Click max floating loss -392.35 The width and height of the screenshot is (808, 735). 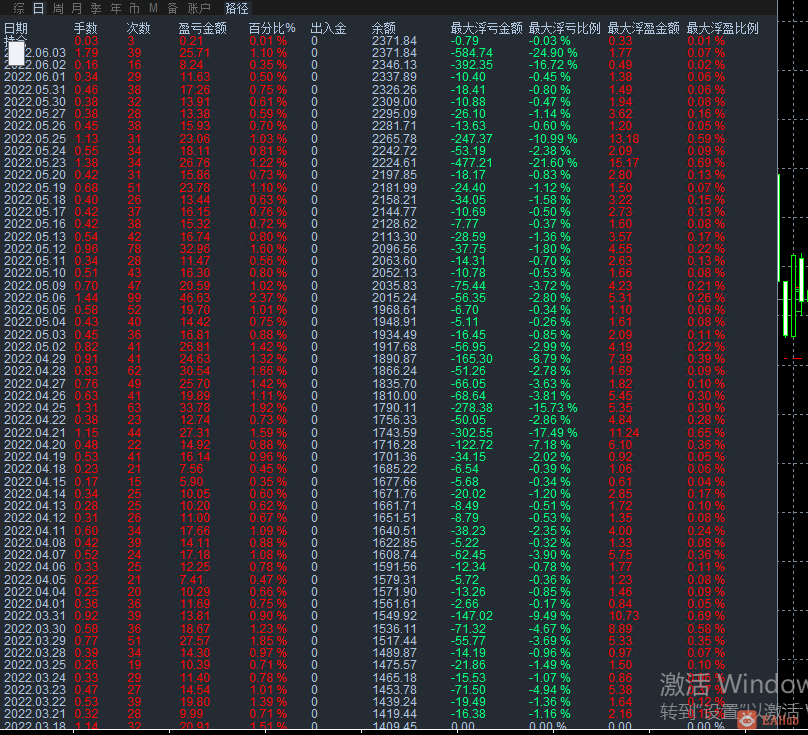tap(472, 65)
